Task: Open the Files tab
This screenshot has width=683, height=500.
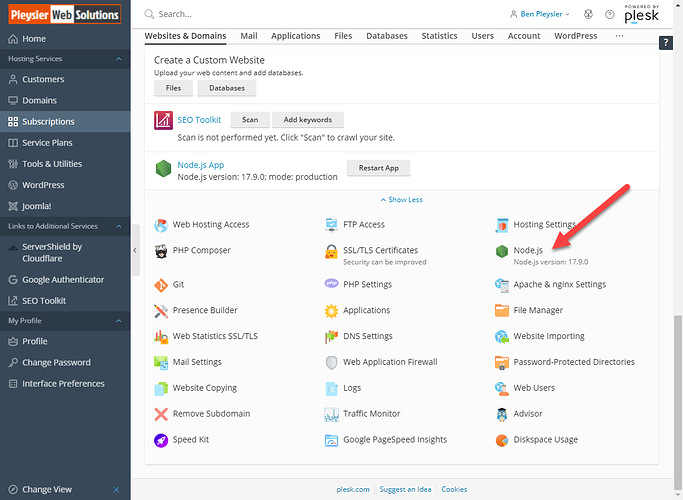Action: click(x=343, y=36)
